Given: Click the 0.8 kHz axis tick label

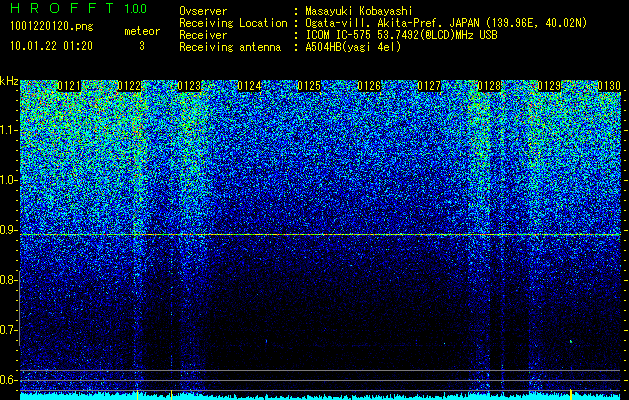Looking at the screenshot, I should [9, 280].
